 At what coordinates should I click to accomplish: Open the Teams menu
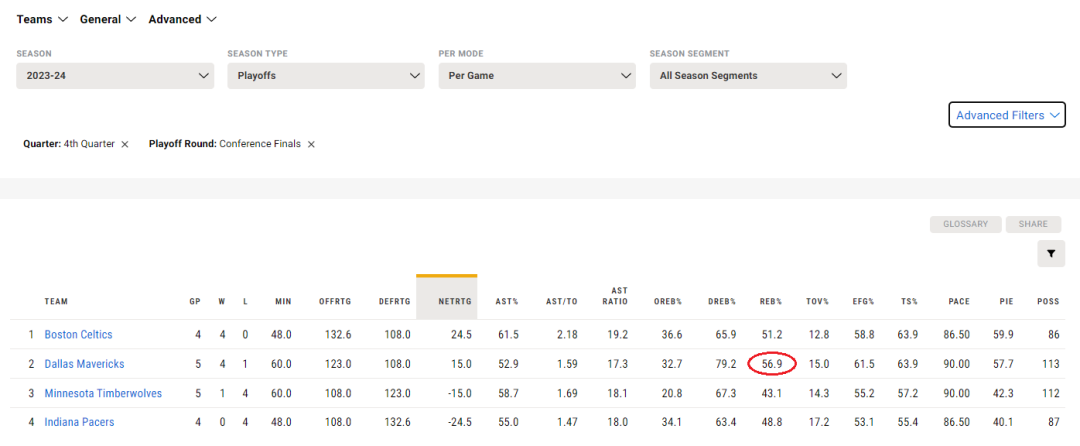pyautogui.click(x=42, y=19)
